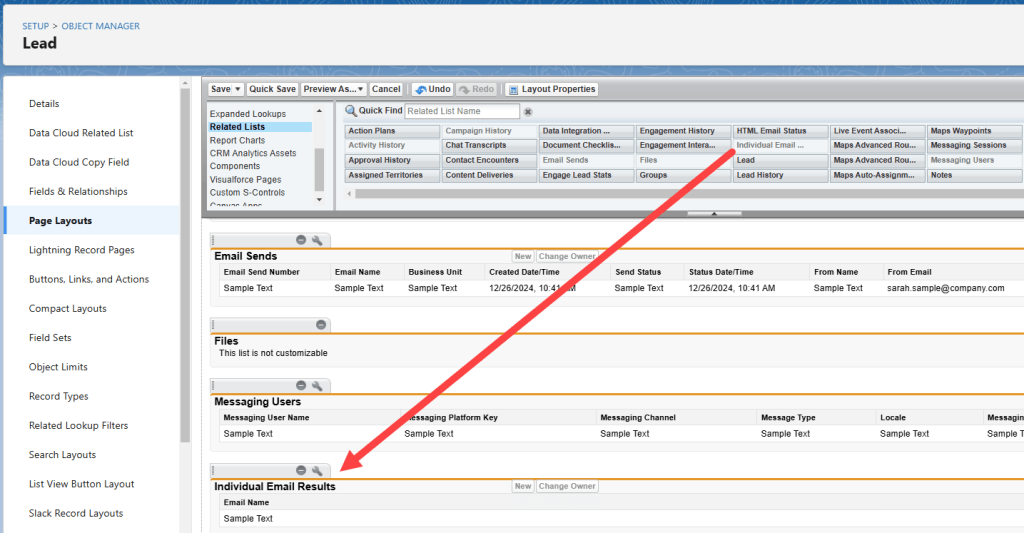Edit Individual Email Results wrench settings
Viewport: 1024px width, 533px height.
pos(317,470)
